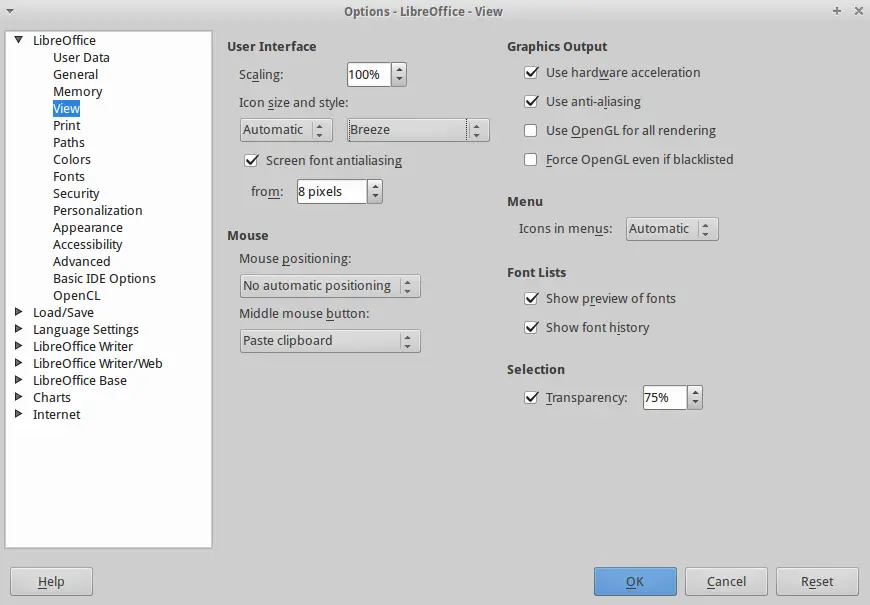Open Icons in menus dropdown
This screenshot has height=605, width=870.
pyautogui.click(x=672, y=229)
